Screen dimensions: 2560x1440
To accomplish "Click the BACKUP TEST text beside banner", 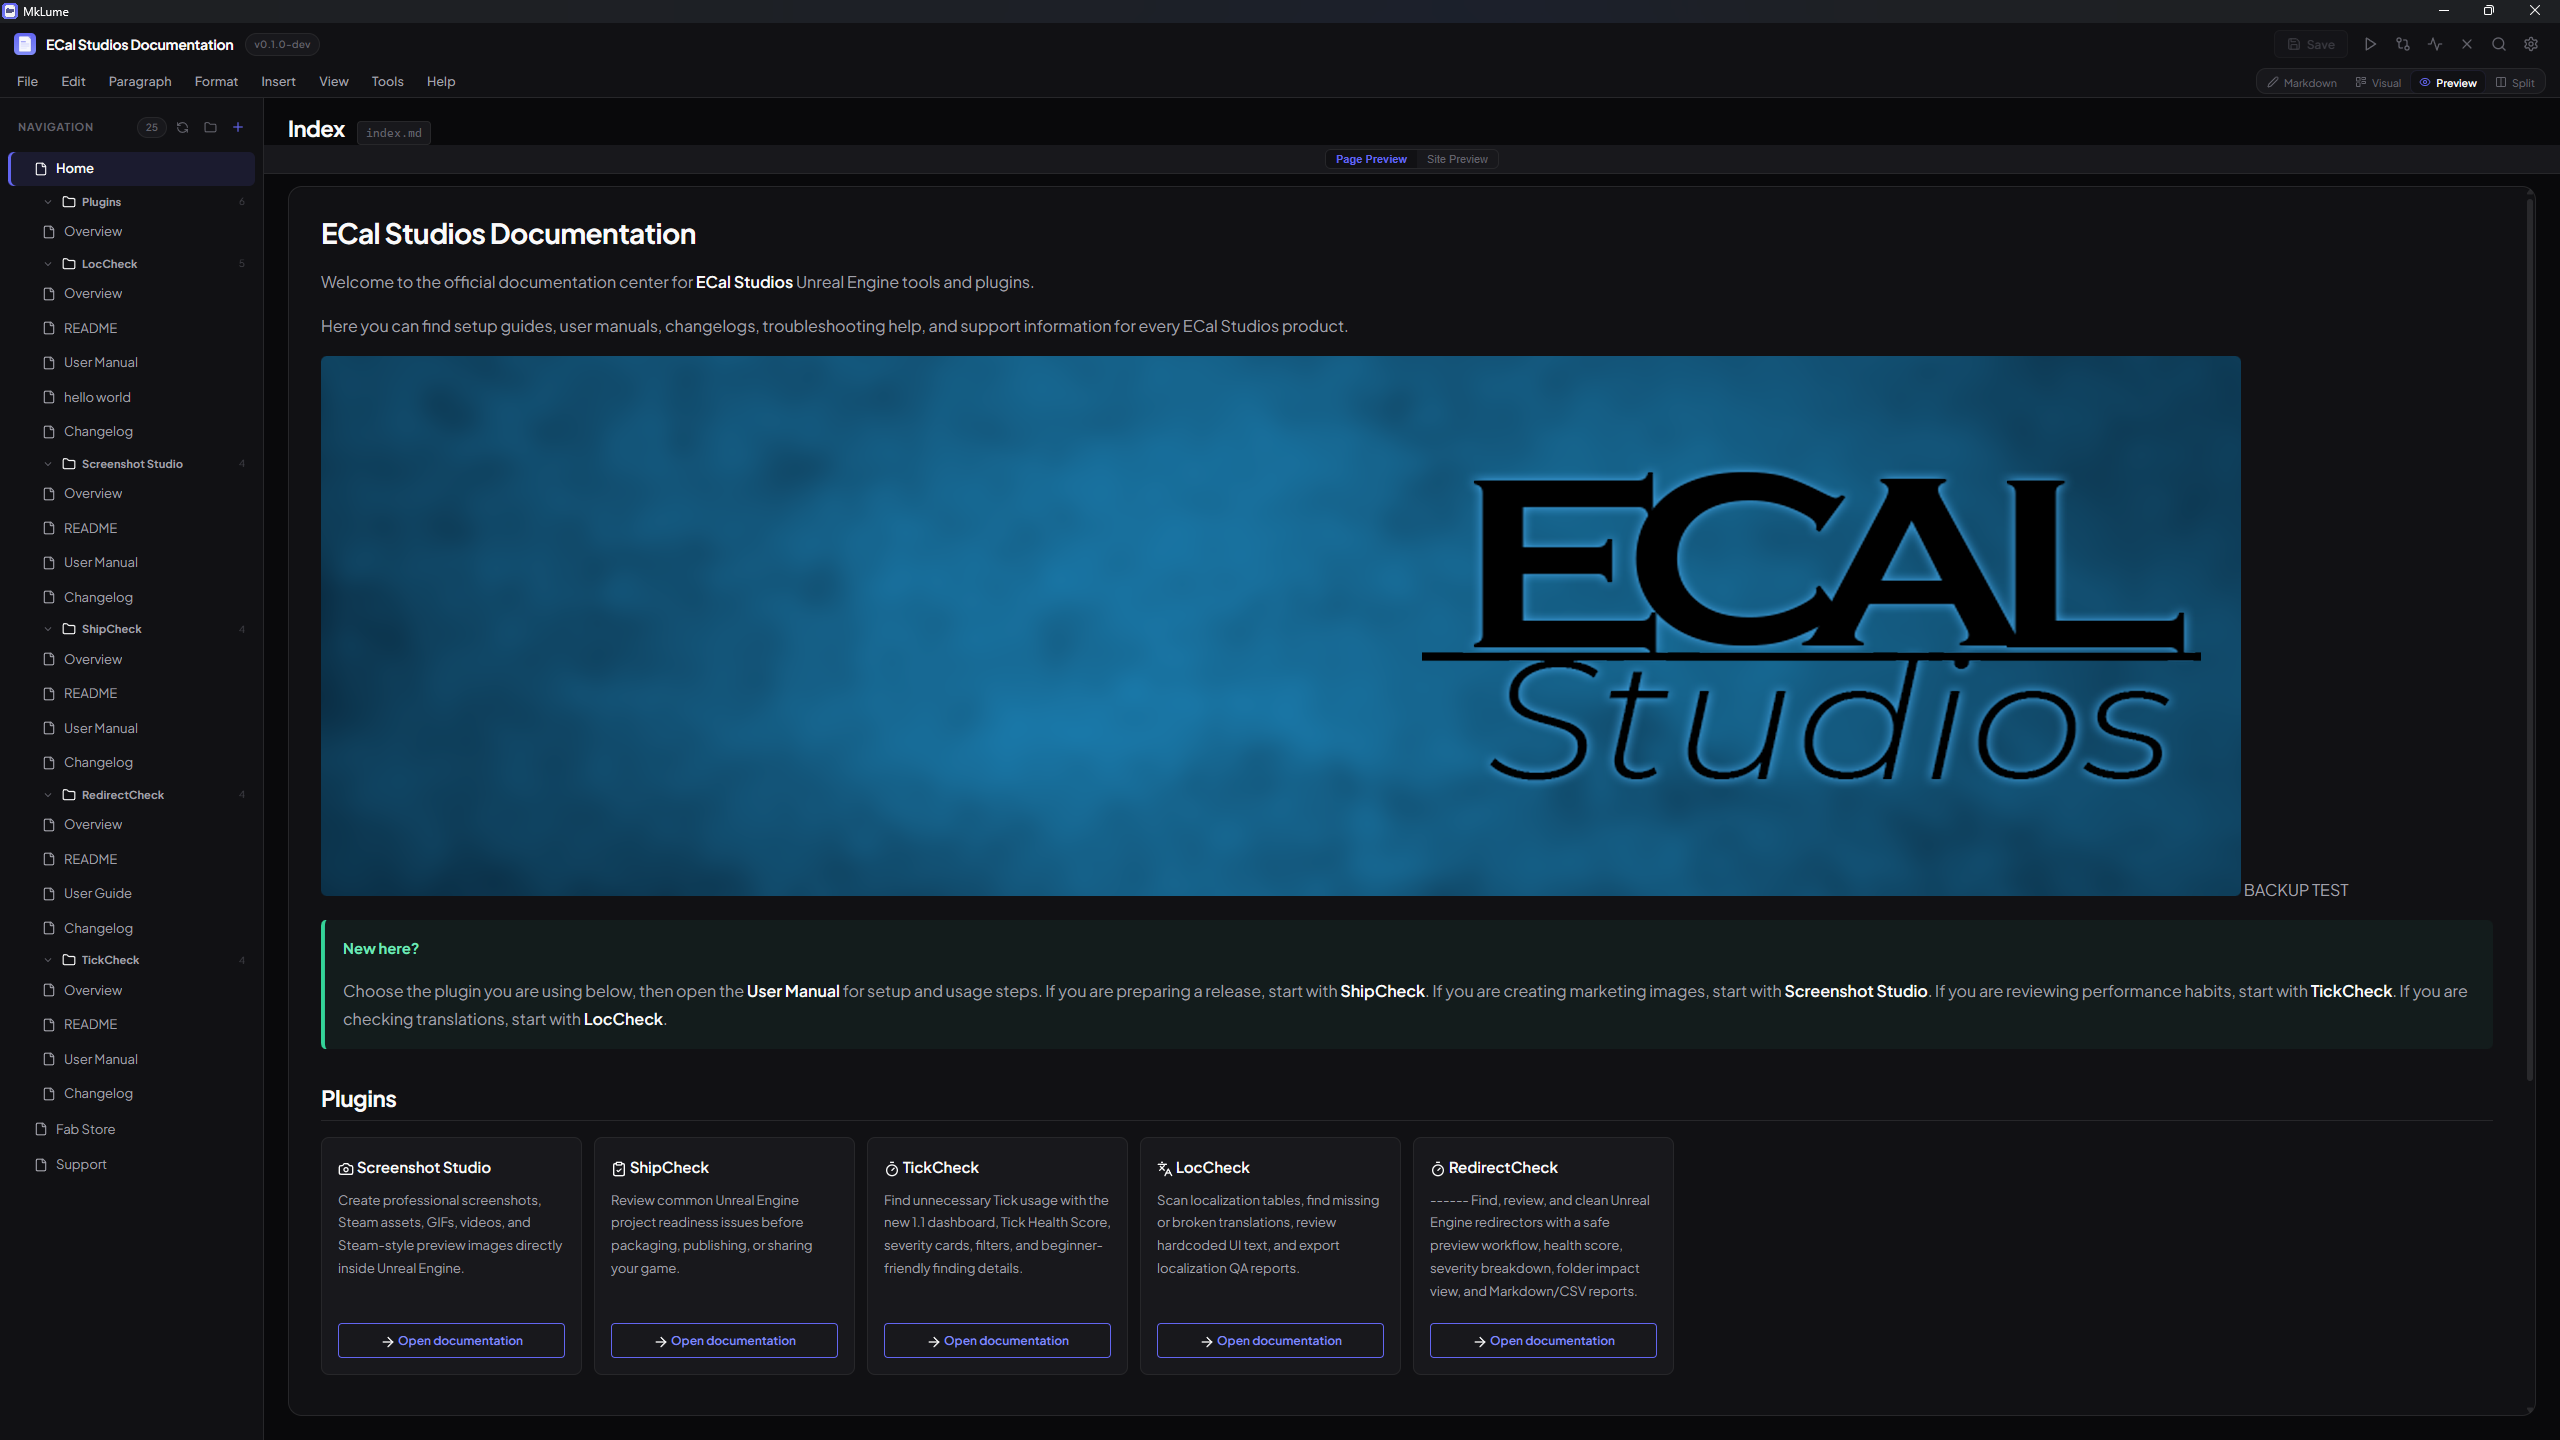I will [x=2296, y=890].
